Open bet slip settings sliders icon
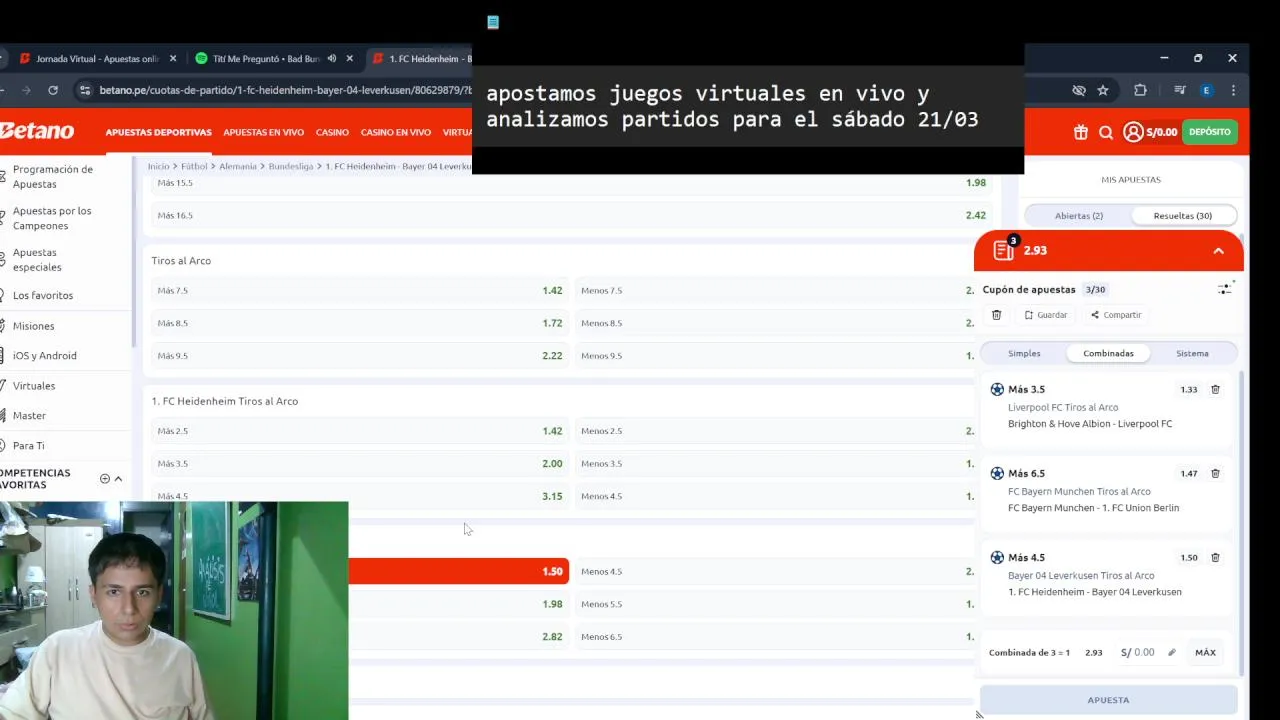This screenshot has height=720, width=1280. click(x=1225, y=289)
